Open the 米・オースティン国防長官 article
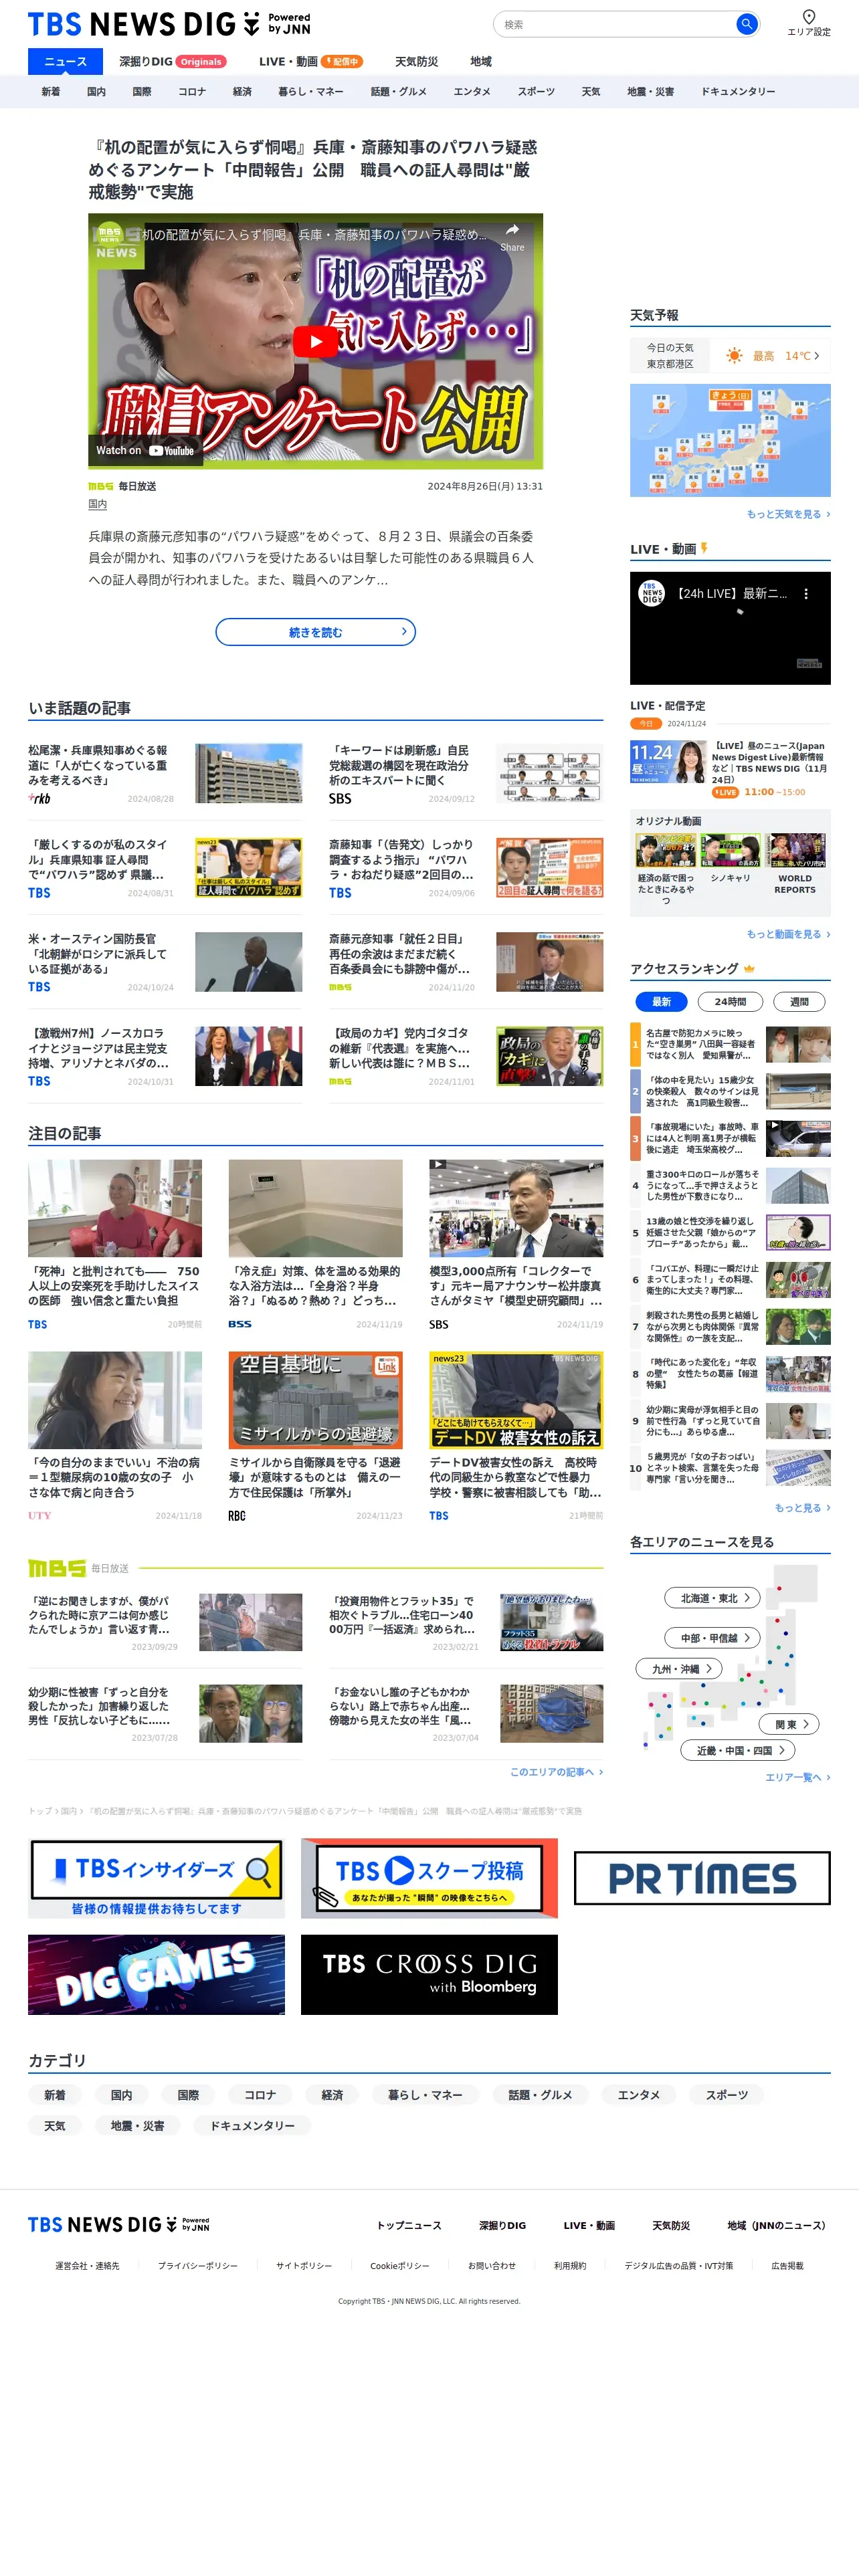Viewport: 859px width, 2576px height. click(x=165, y=962)
